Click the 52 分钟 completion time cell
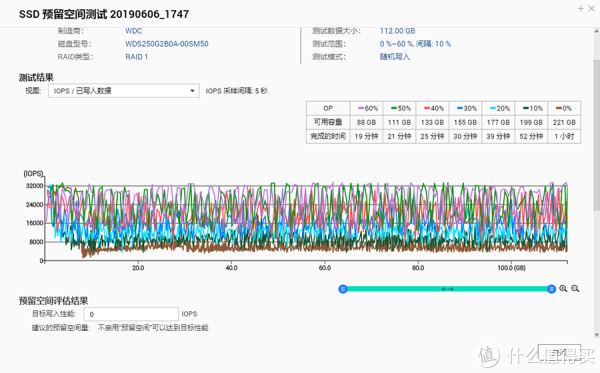The width and height of the screenshot is (600, 373). click(531, 137)
